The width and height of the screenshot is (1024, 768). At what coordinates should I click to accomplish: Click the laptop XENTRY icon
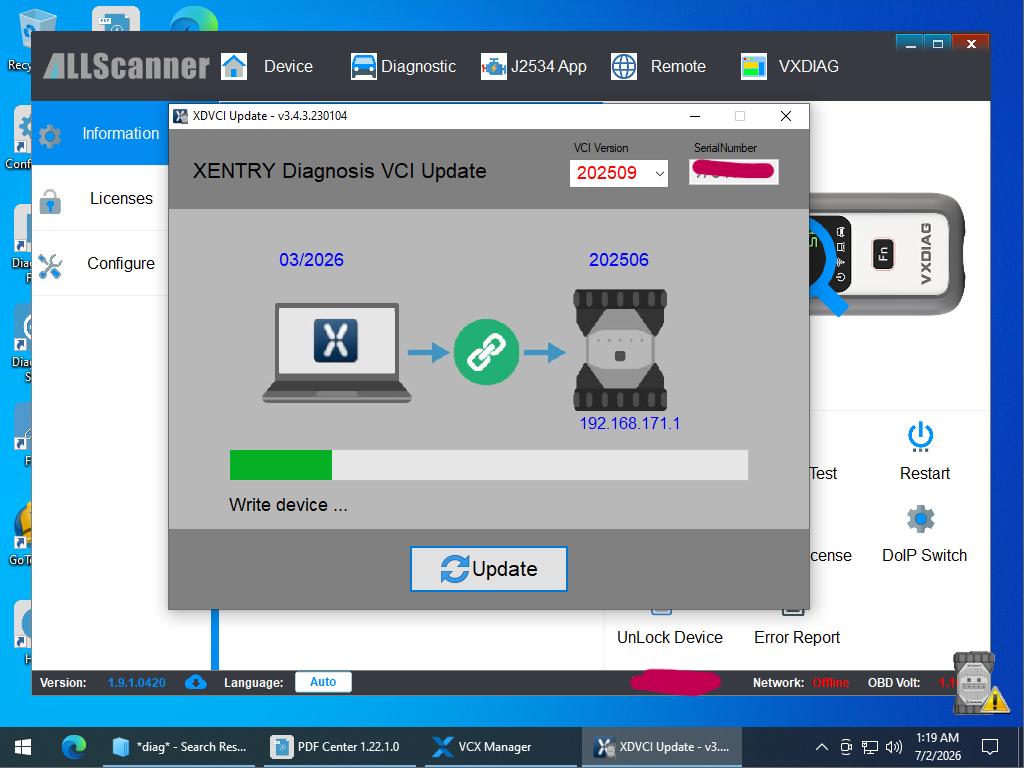(336, 353)
